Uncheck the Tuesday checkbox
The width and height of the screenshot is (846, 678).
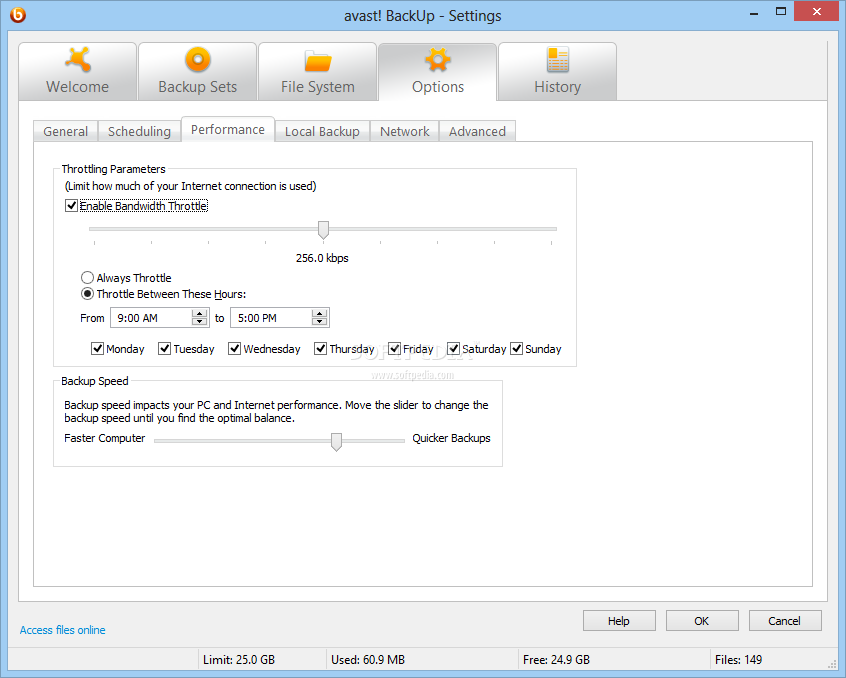(x=165, y=349)
